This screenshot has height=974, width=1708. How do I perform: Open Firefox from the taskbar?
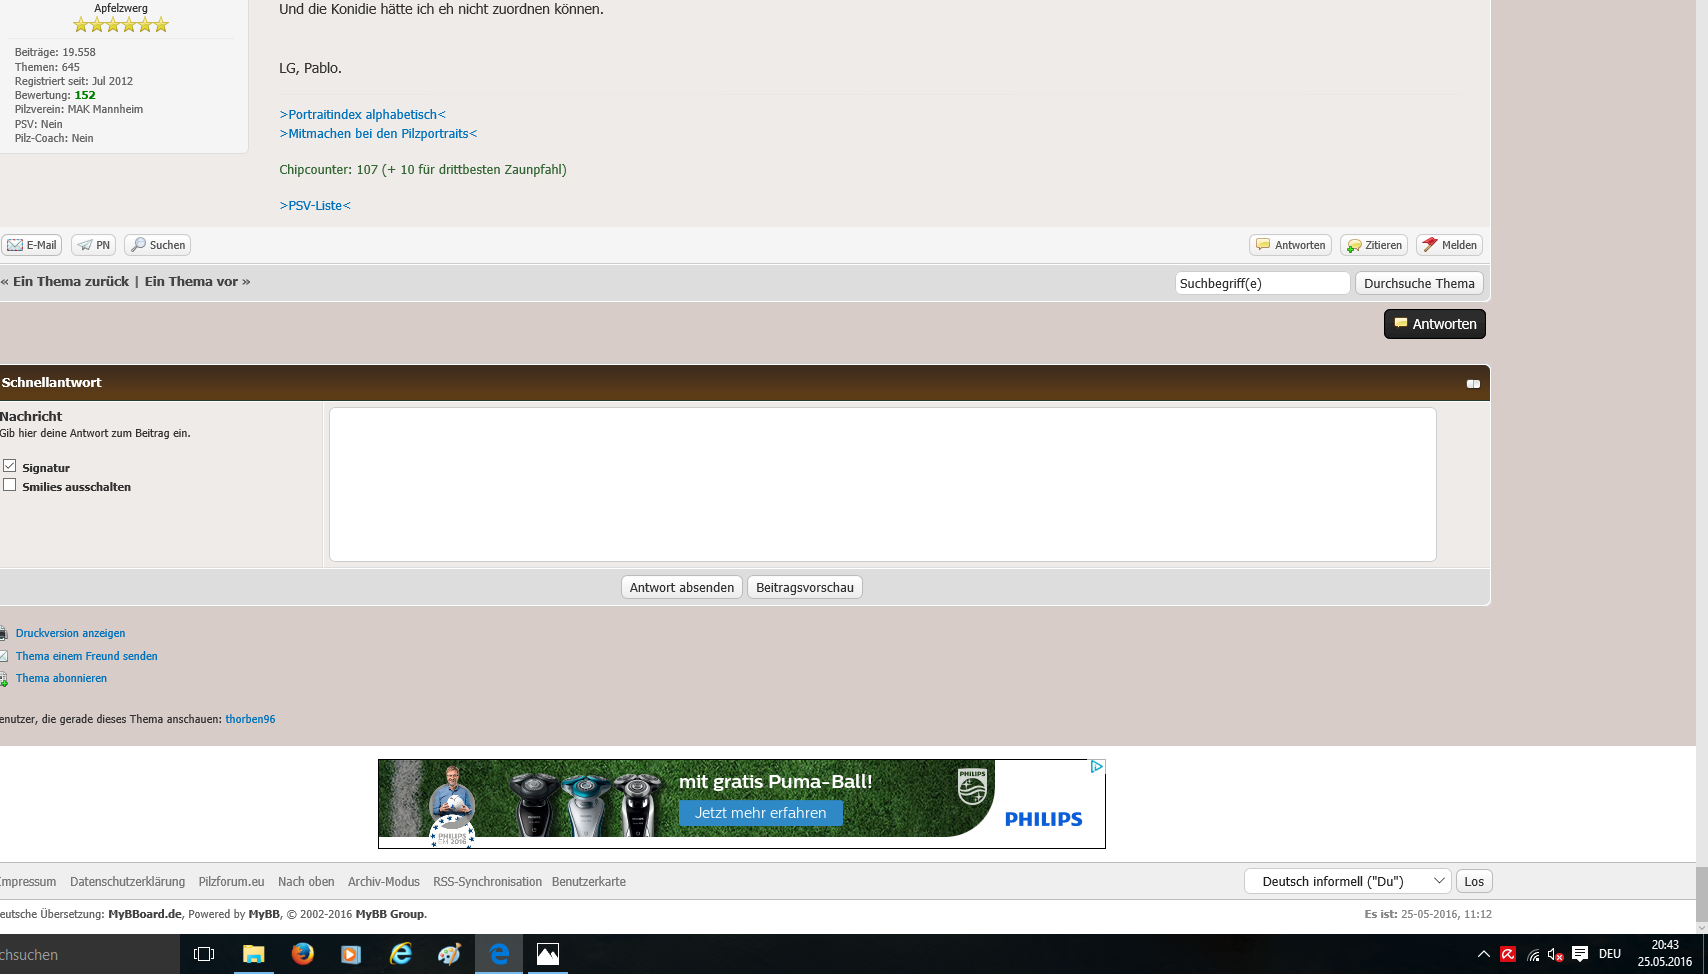[x=302, y=954]
